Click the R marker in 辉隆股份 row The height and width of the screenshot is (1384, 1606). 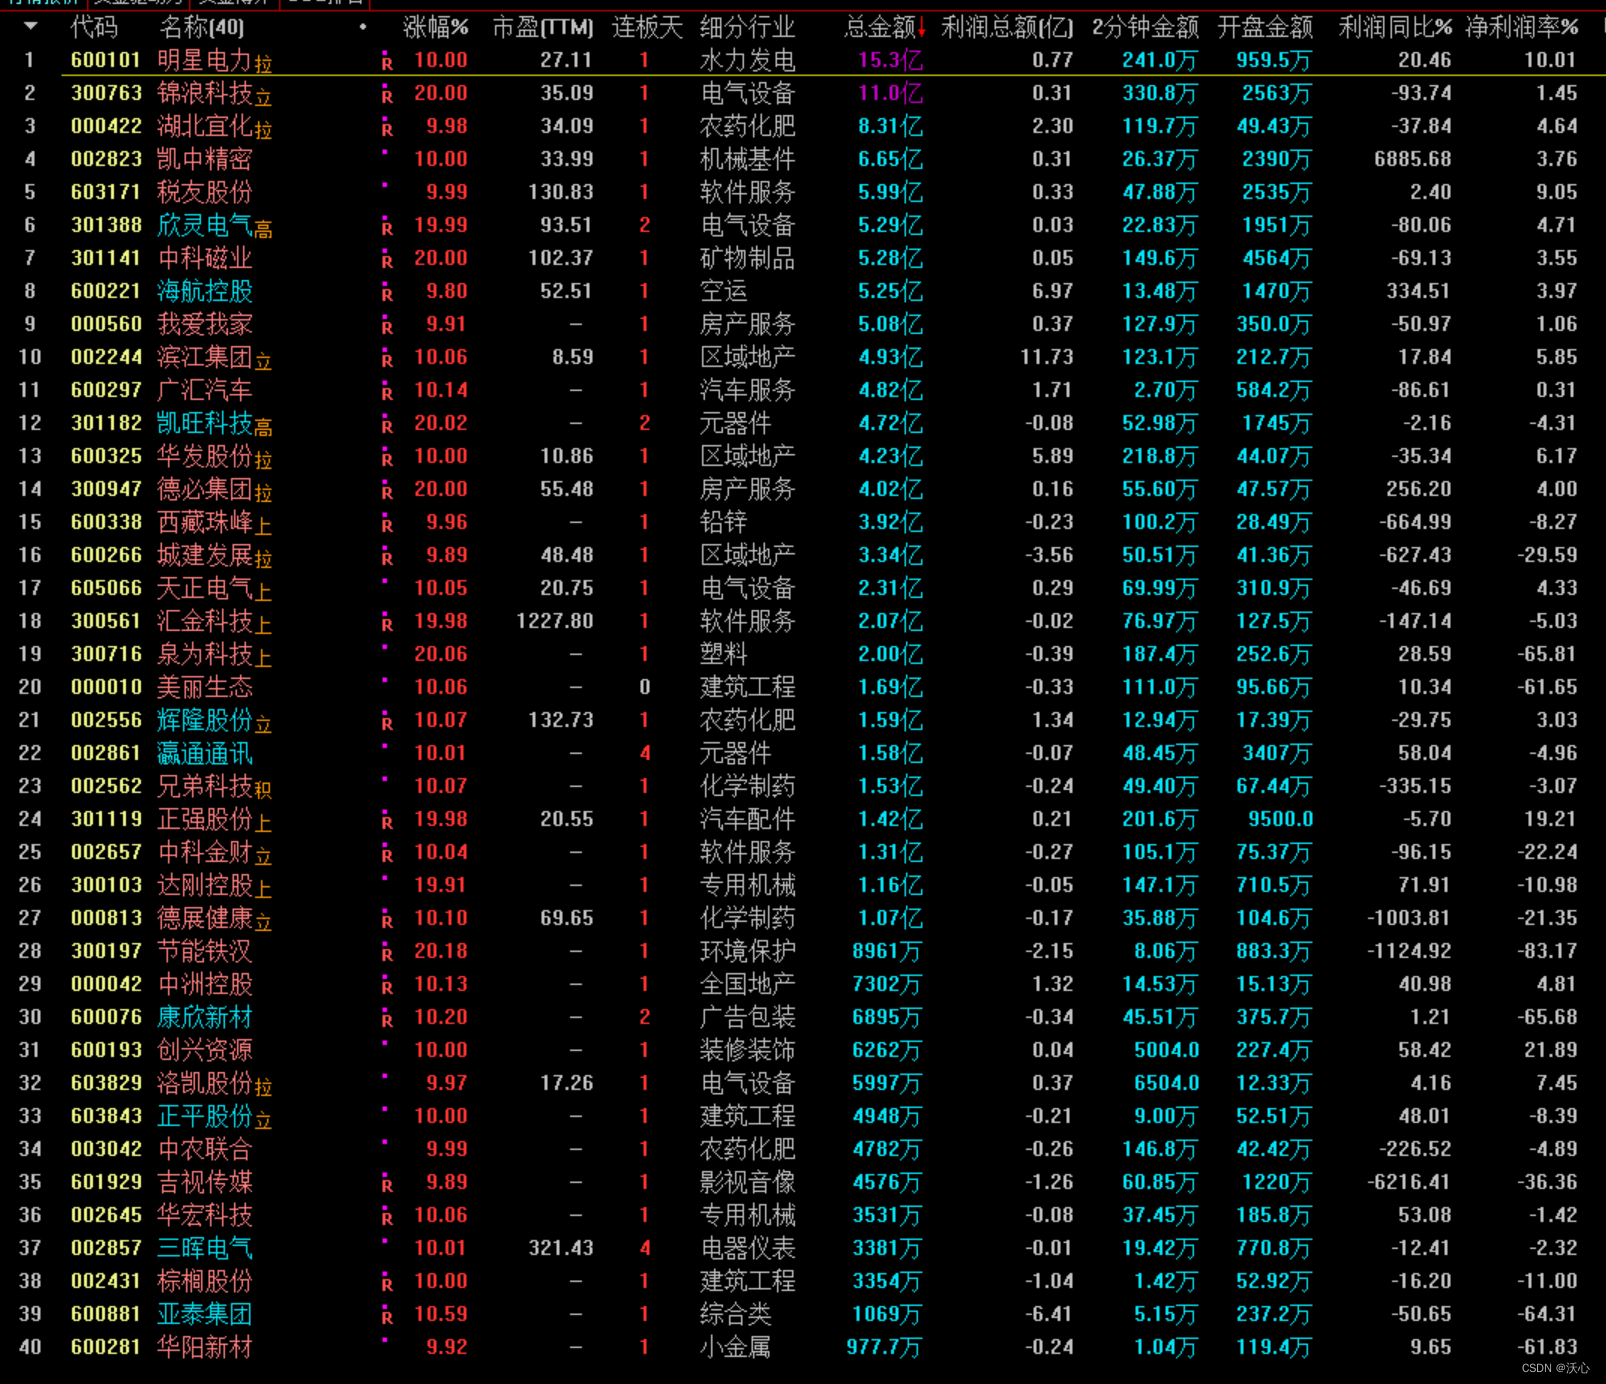[x=387, y=723]
